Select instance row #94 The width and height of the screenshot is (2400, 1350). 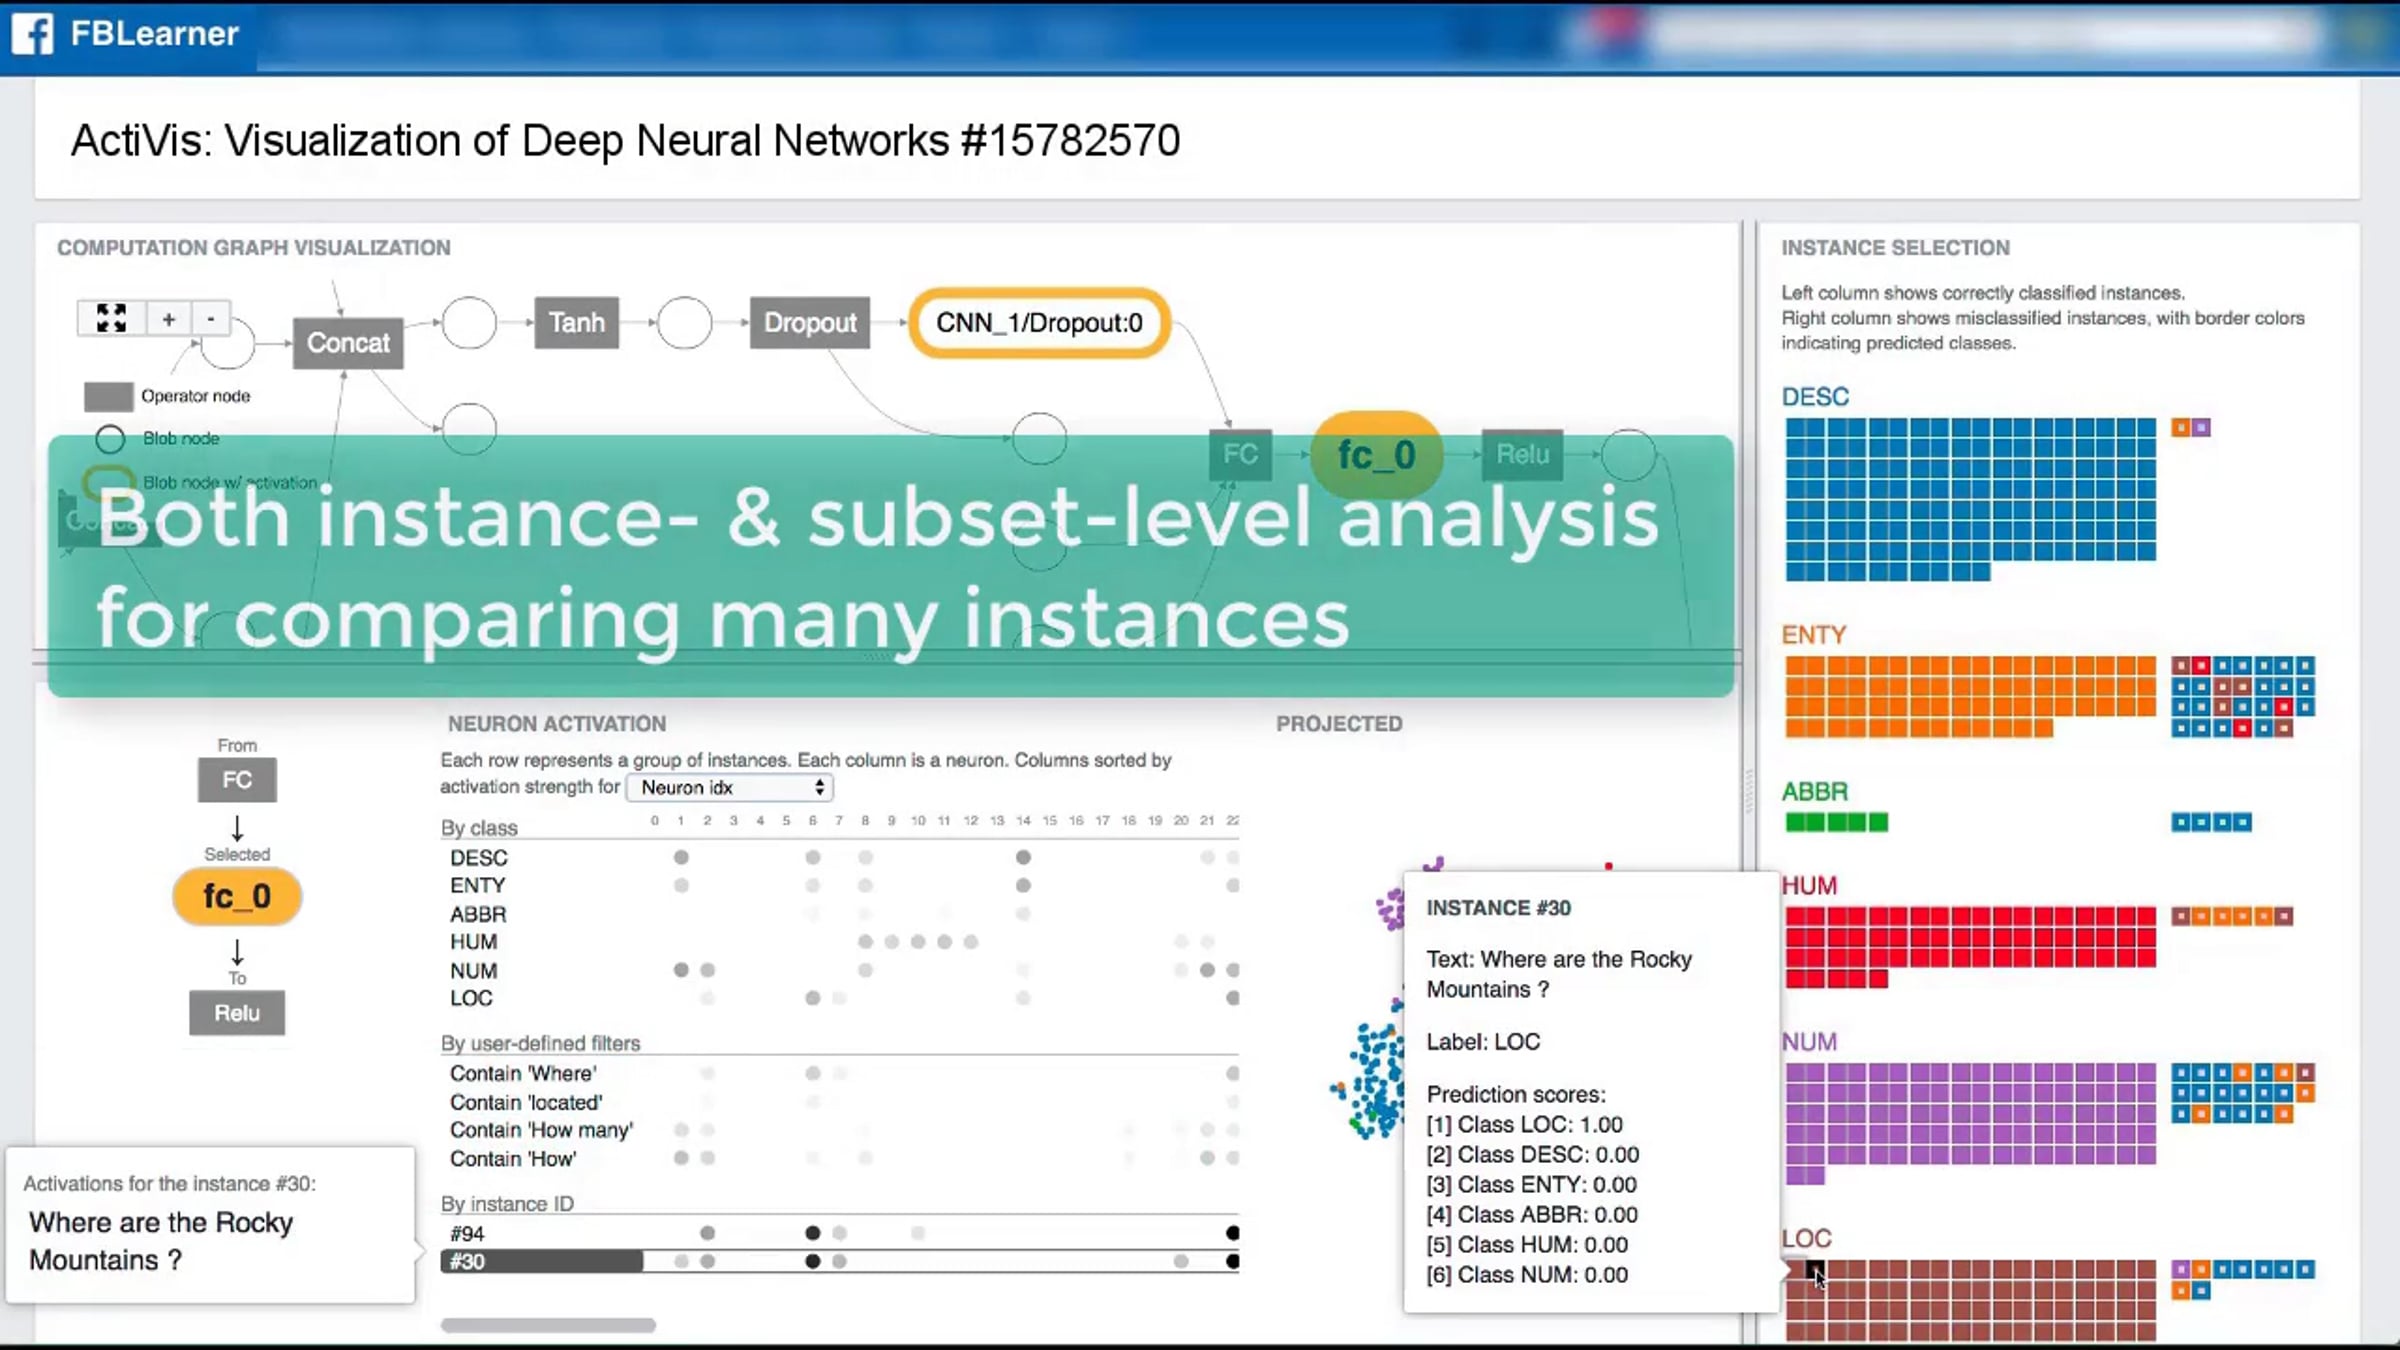[840, 1233]
